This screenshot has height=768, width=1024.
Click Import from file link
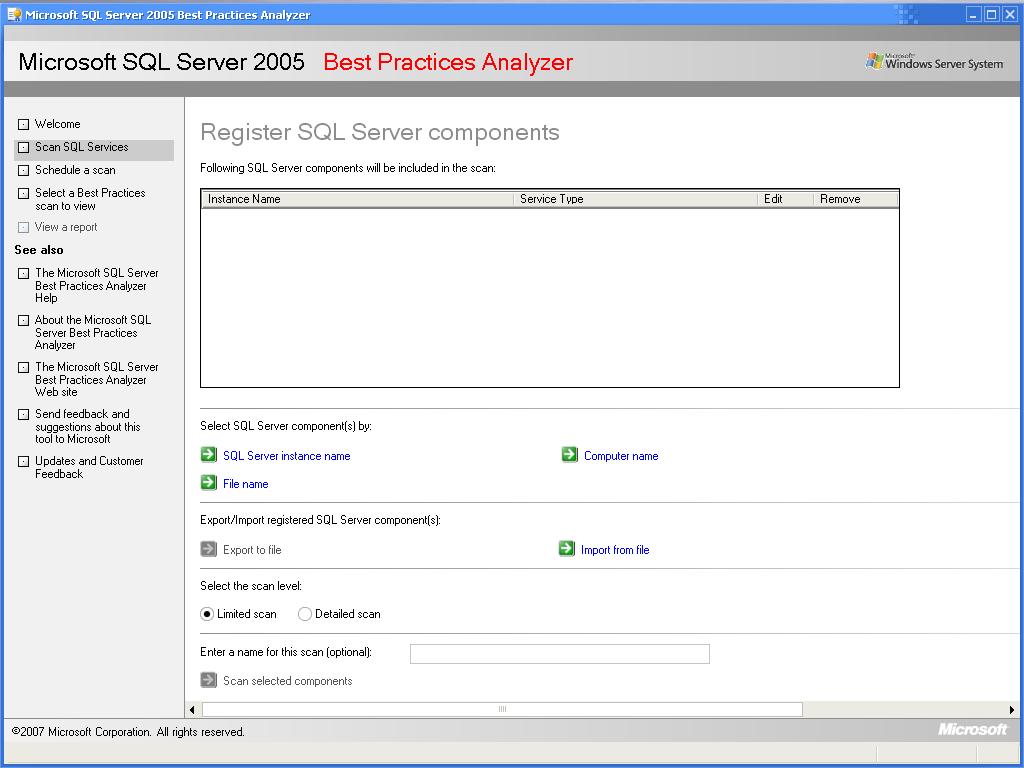[x=615, y=550]
